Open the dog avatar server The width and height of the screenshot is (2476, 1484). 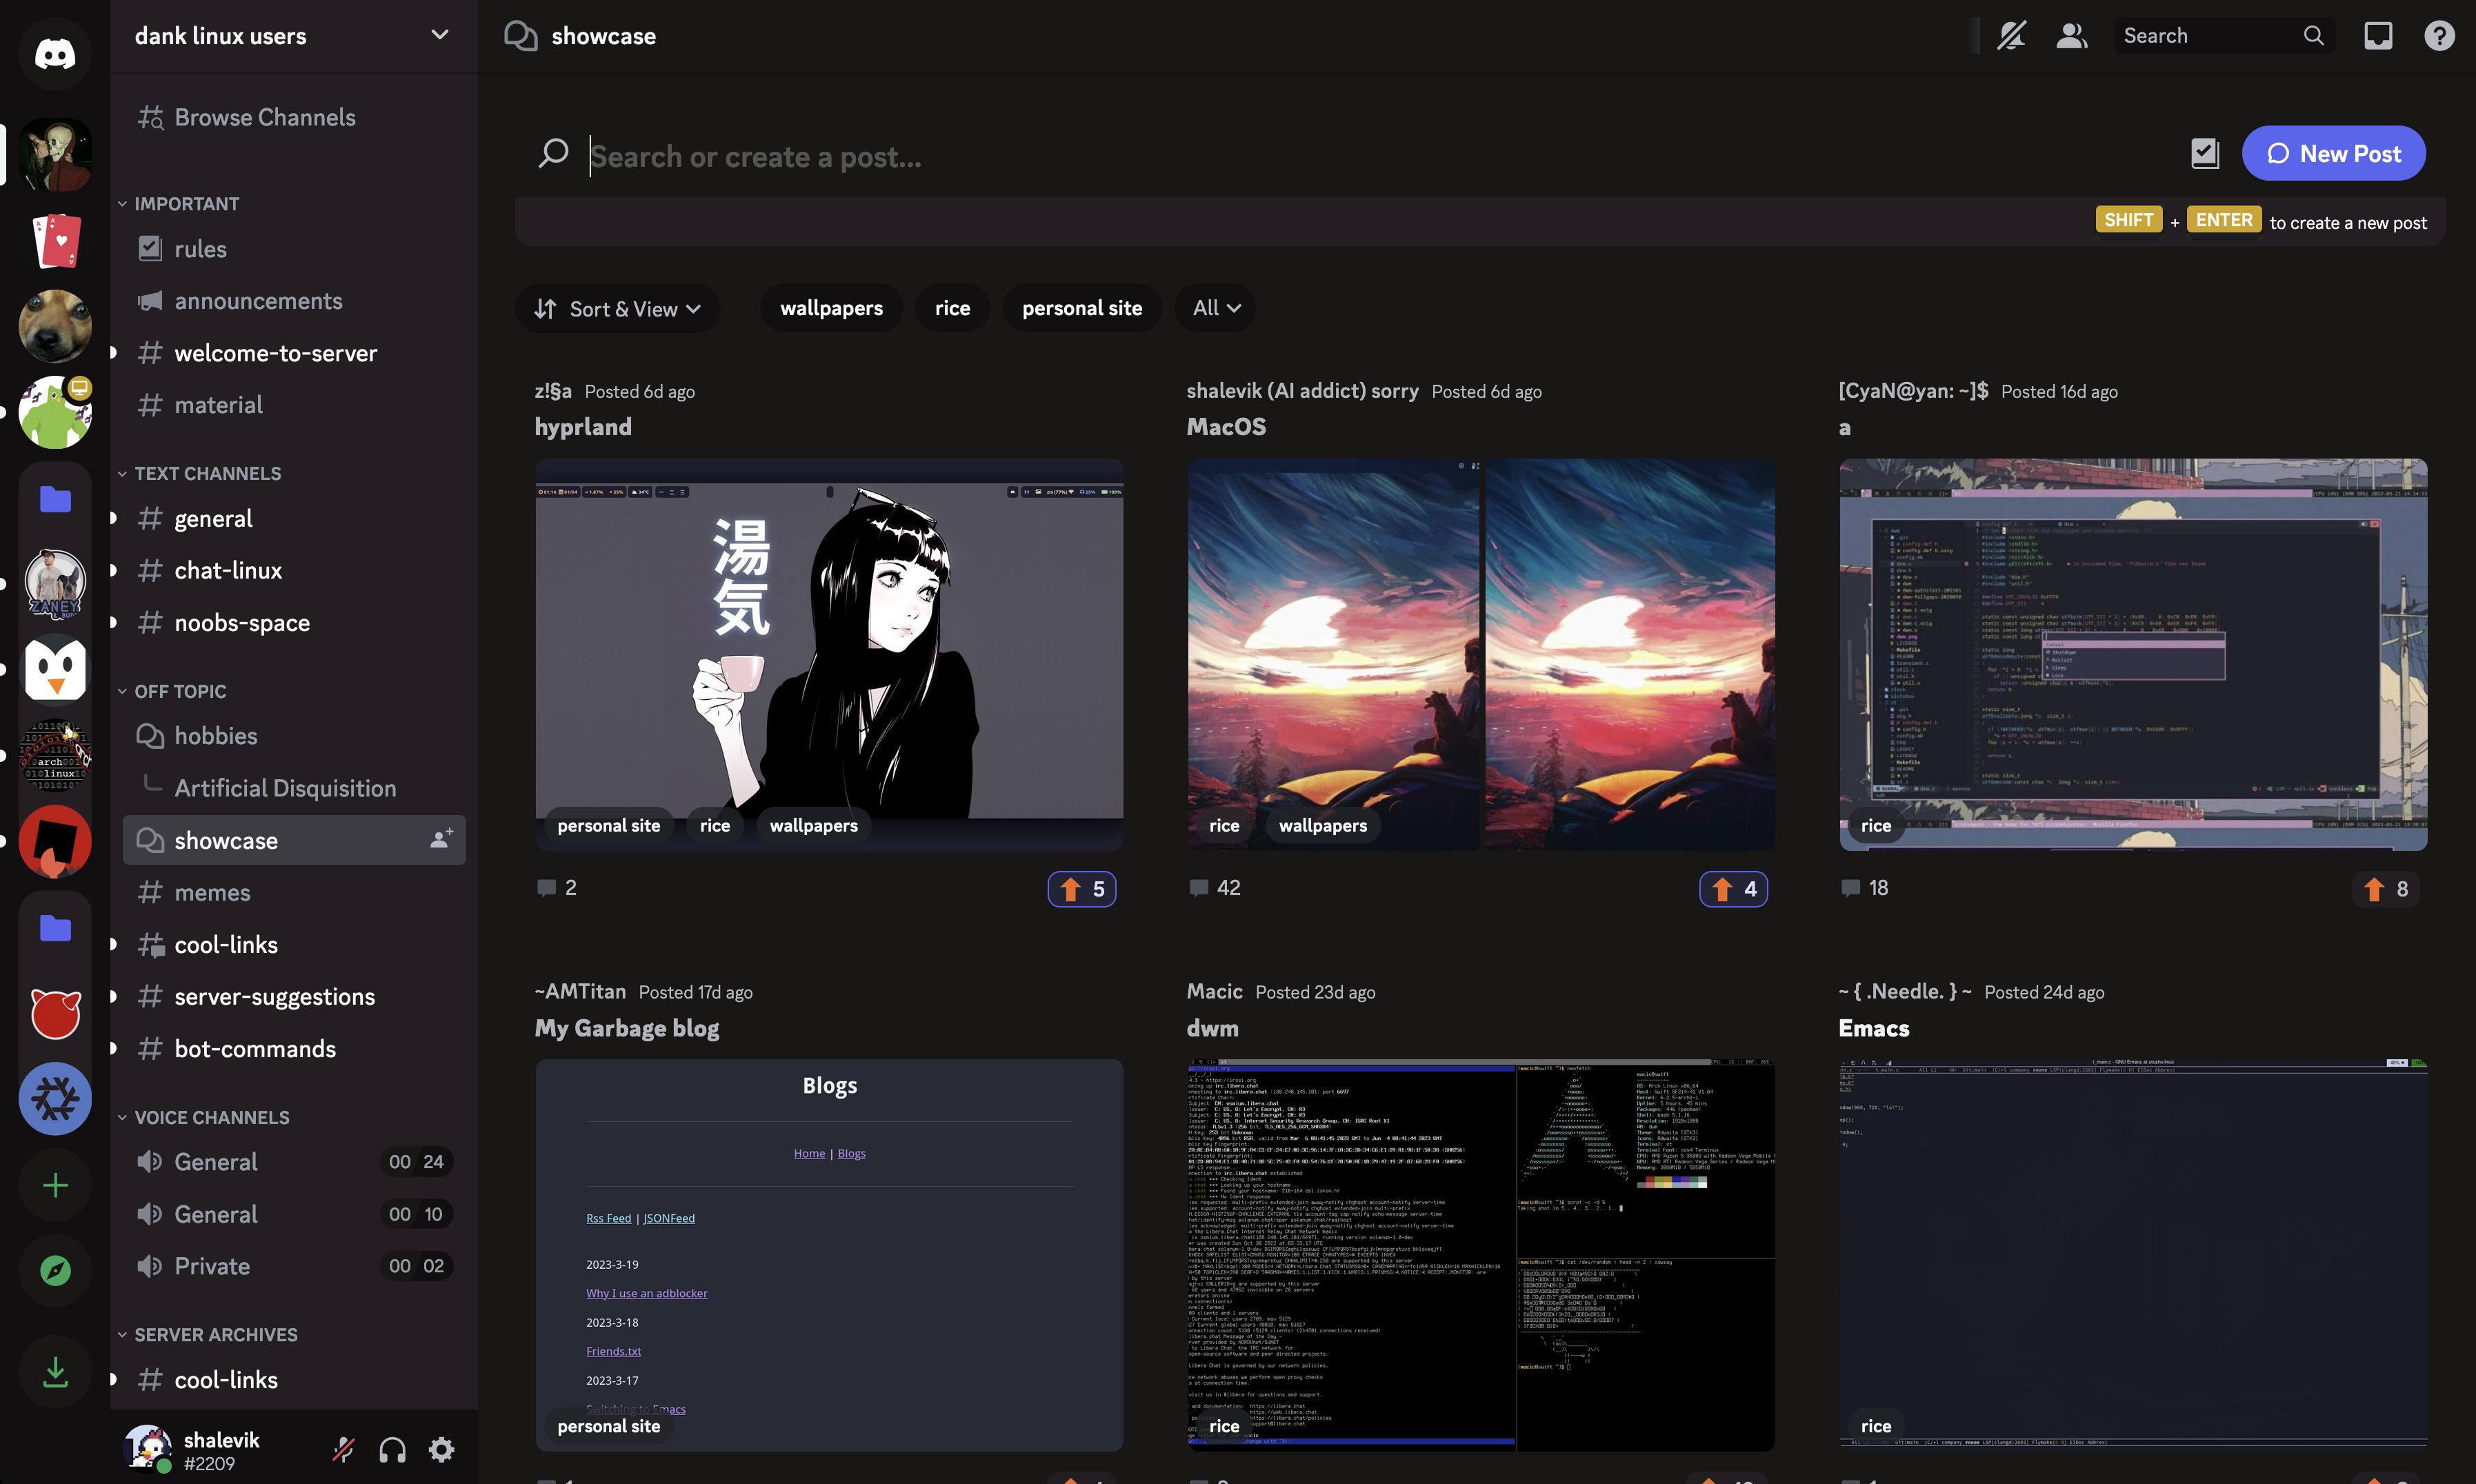pyautogui.click(x=55, y=326)
